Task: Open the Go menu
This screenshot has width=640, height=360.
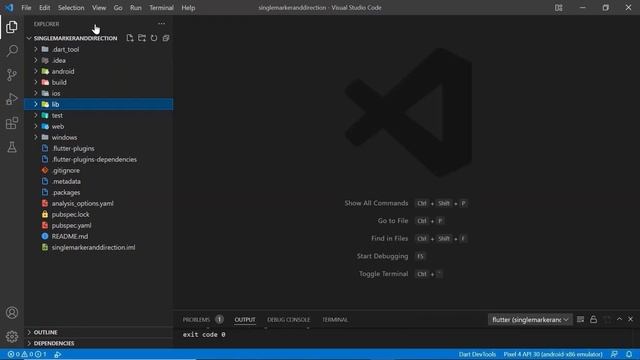Action: coord(118,8)
